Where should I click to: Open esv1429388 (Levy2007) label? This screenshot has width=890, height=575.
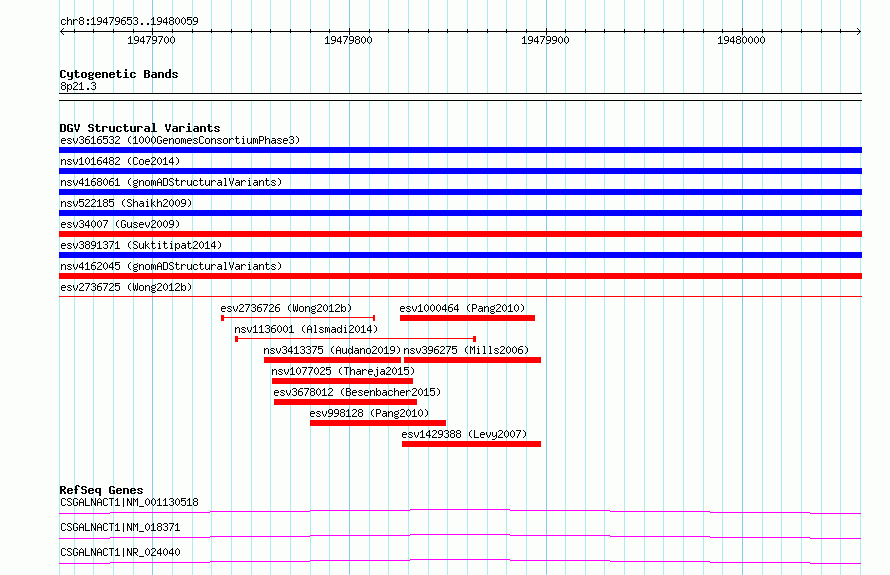[x=464, y=434]
